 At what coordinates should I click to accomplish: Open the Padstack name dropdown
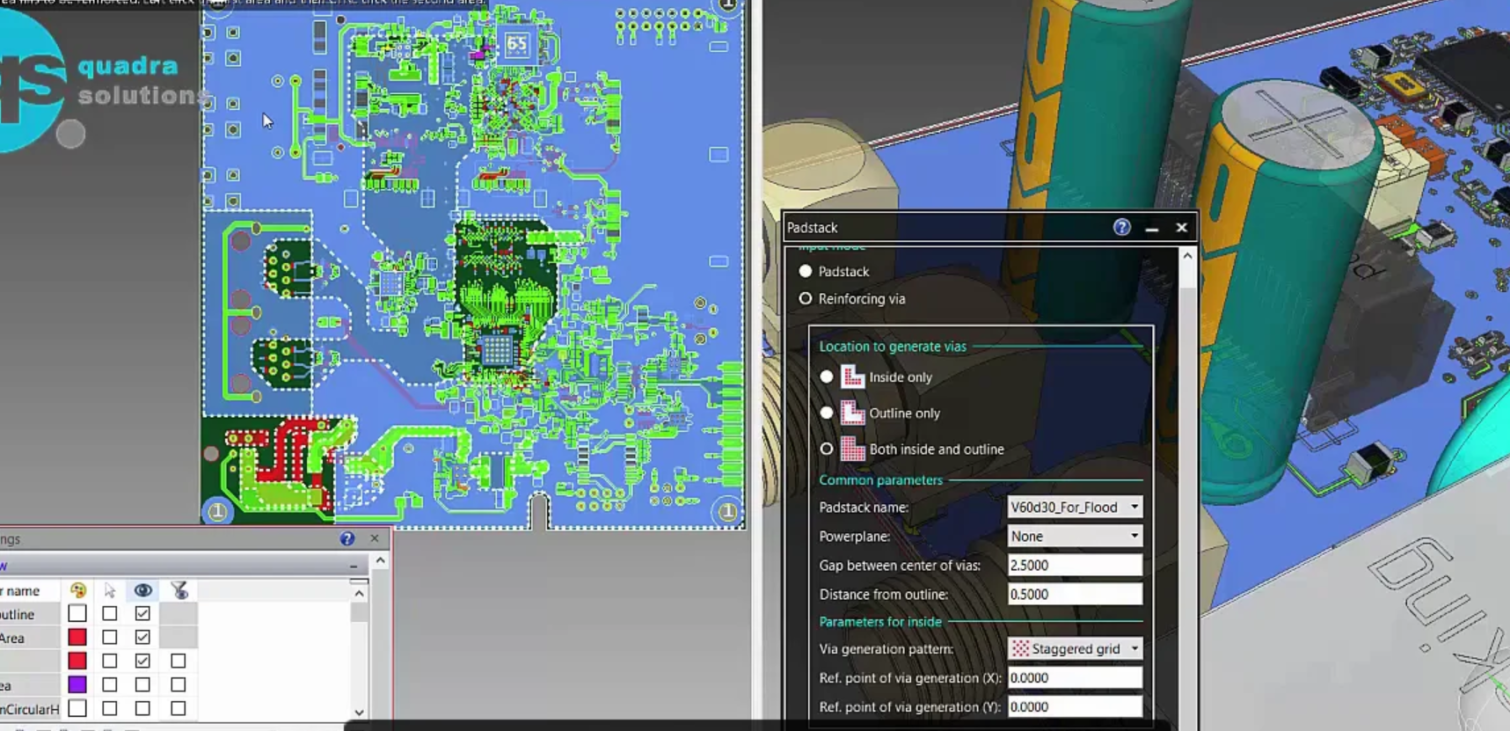(x=1133, y=507)
